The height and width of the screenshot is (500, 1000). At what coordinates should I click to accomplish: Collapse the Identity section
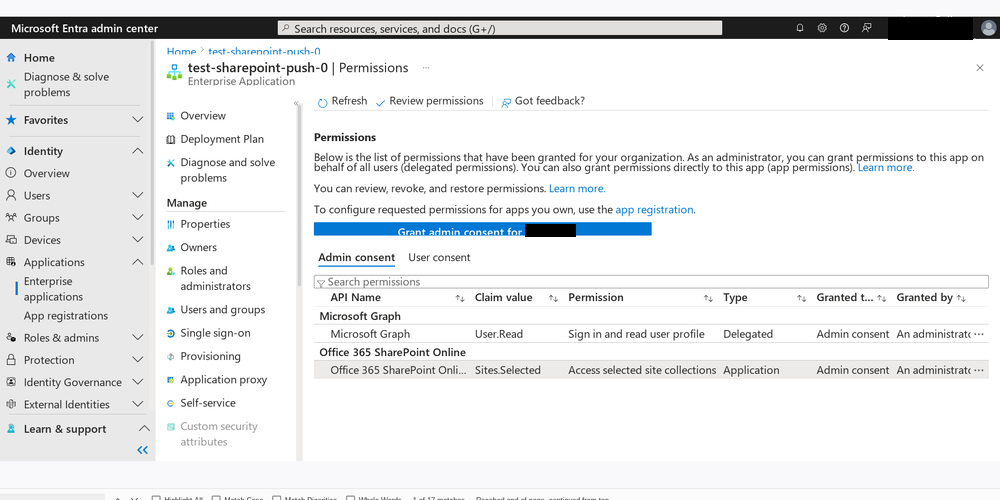point(137,151)
